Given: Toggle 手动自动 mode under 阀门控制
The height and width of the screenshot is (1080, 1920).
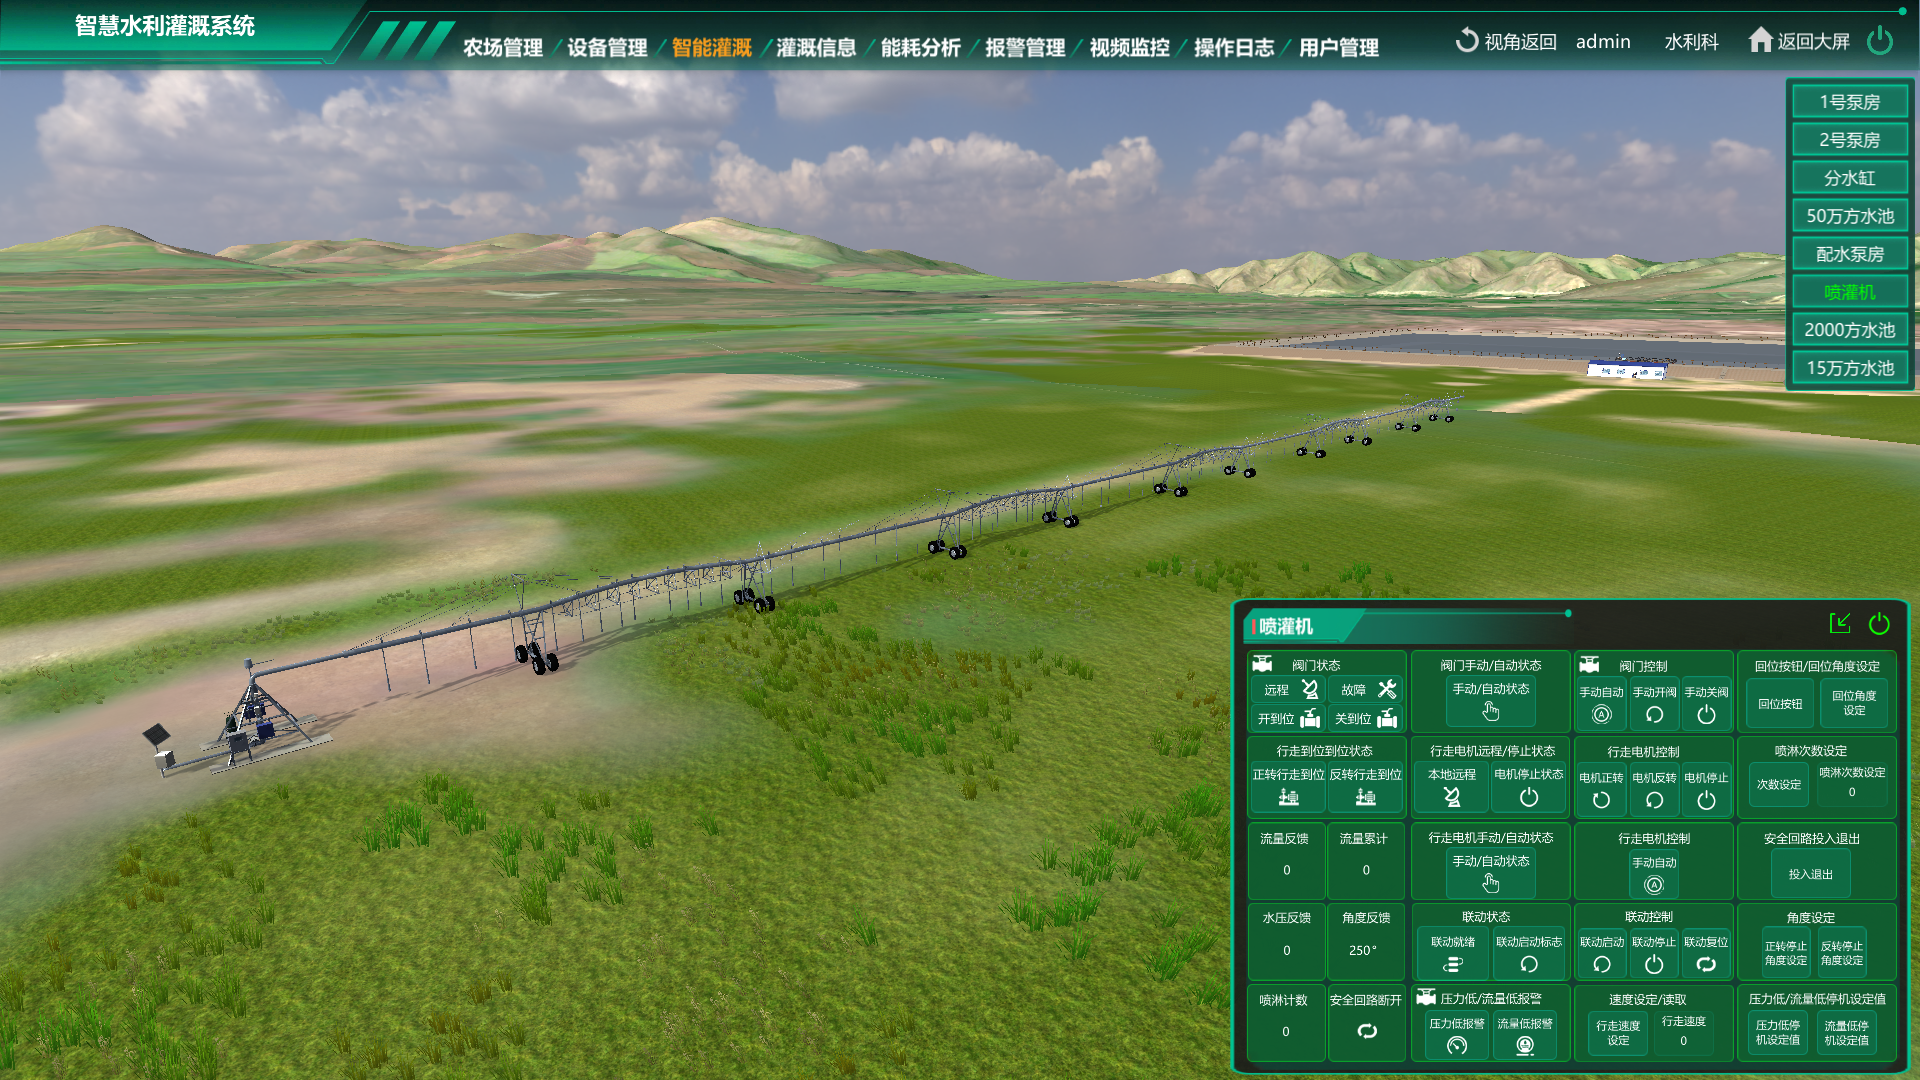Looking at the screenshot, I should [1601, 714].
